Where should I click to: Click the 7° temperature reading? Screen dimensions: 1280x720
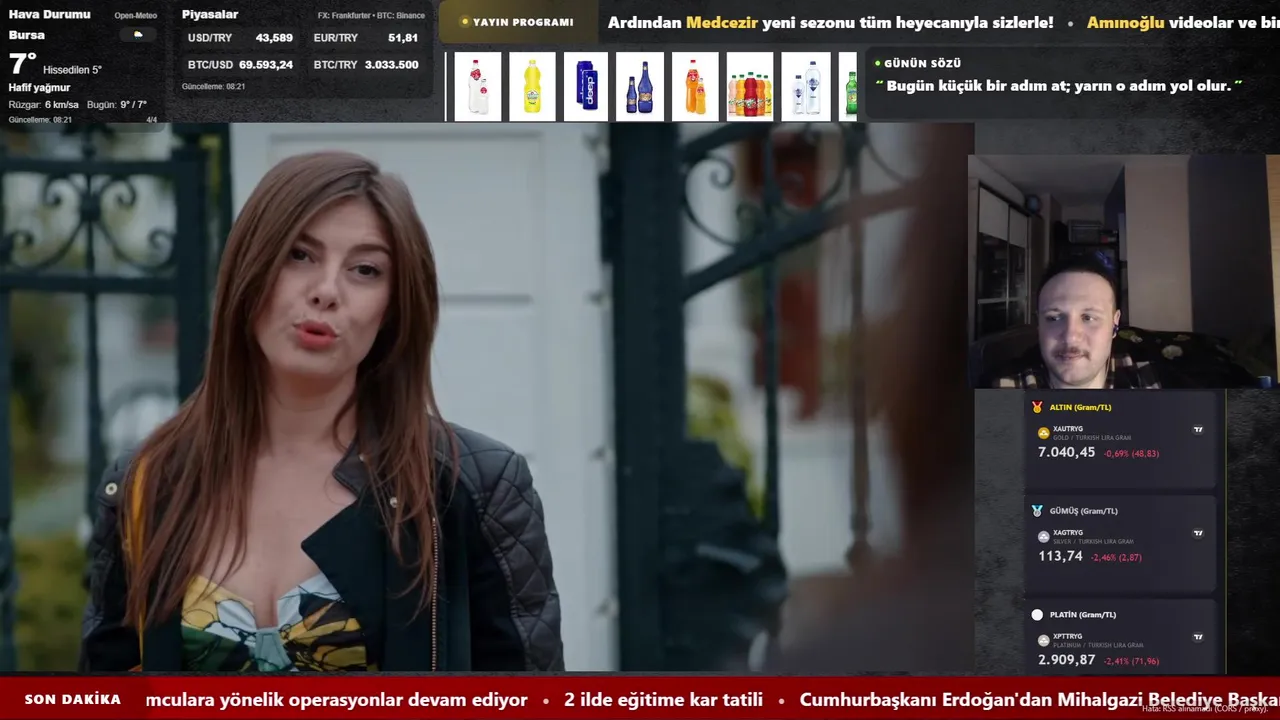coord(22,64)
